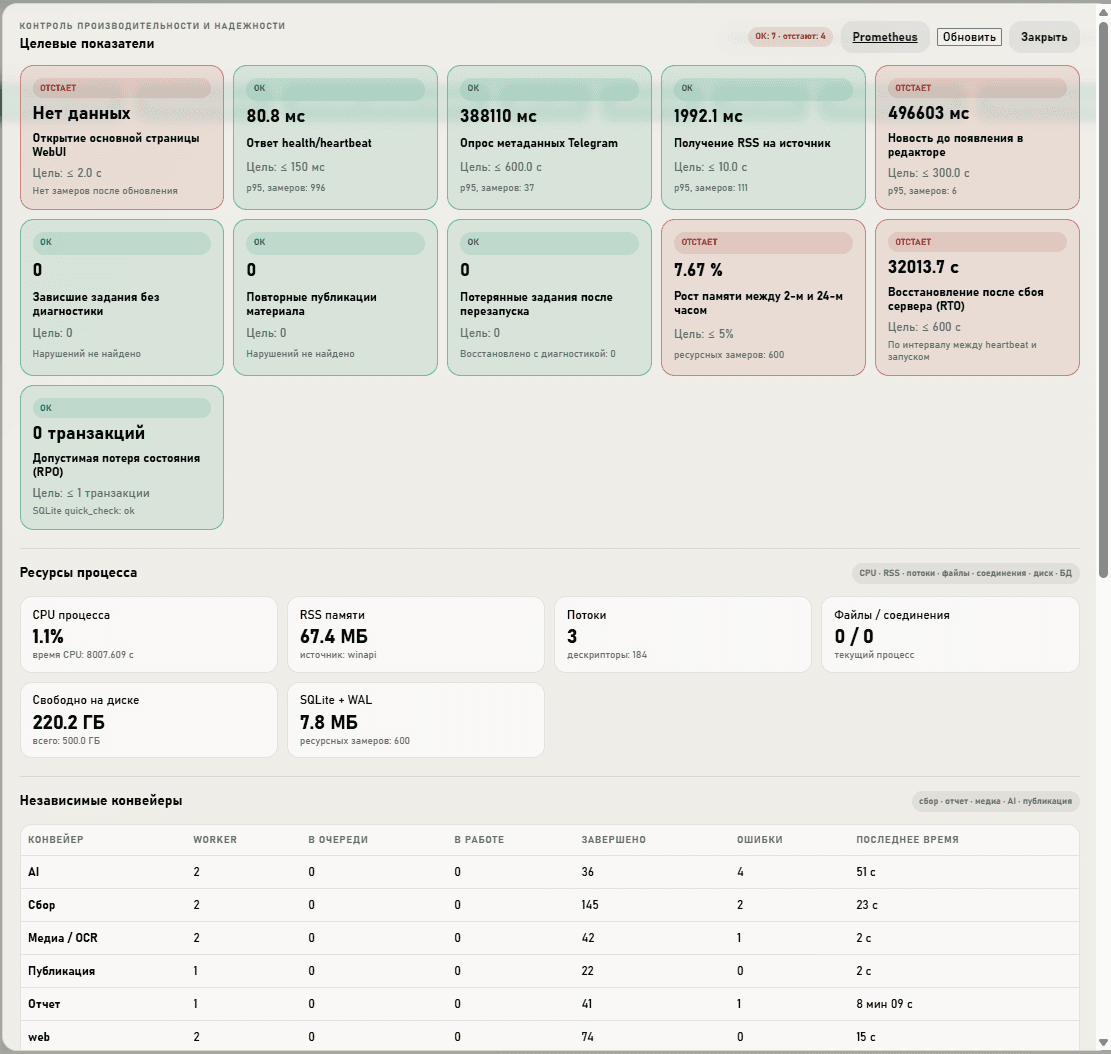The height and width of the screenshot is (1054, 1111).
Task: Click the 'SQLite + WAL' card label
Action: pos(336,700)
